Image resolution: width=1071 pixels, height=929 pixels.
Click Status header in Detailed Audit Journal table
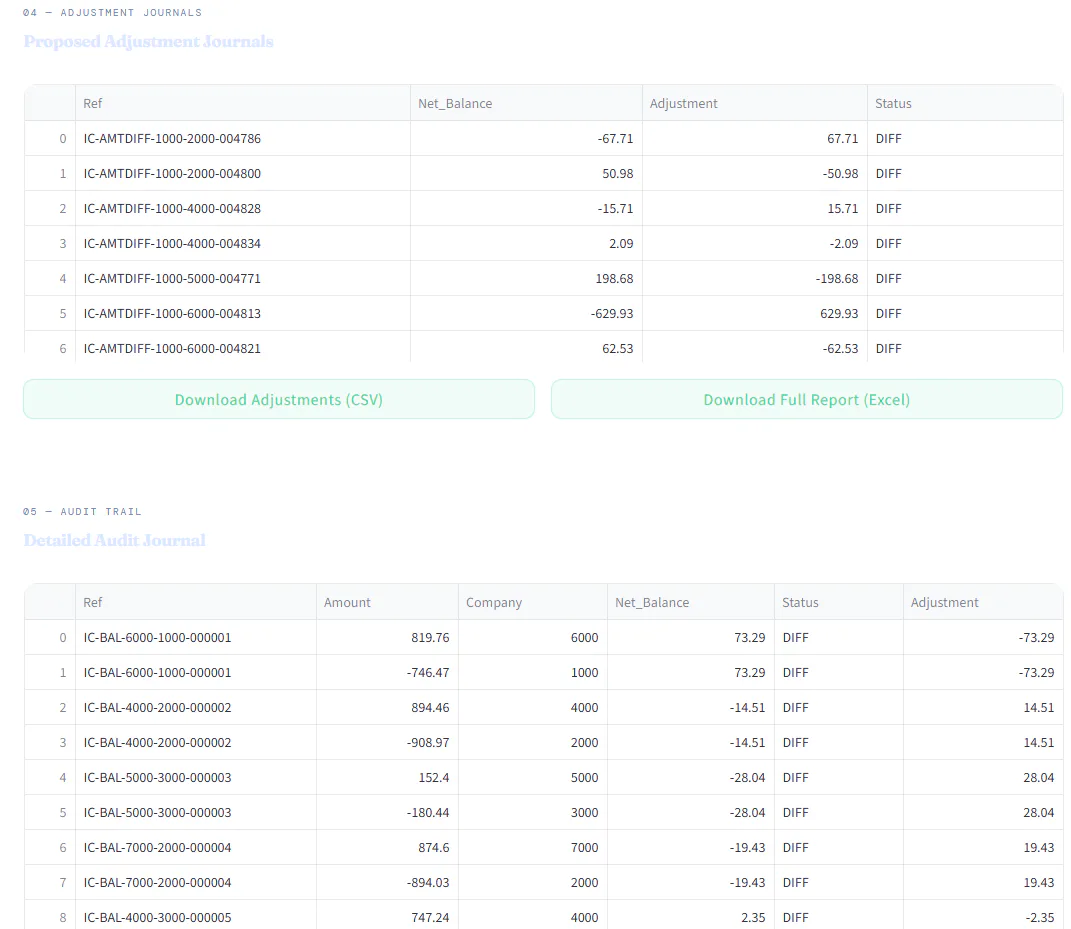pos(839,602)
